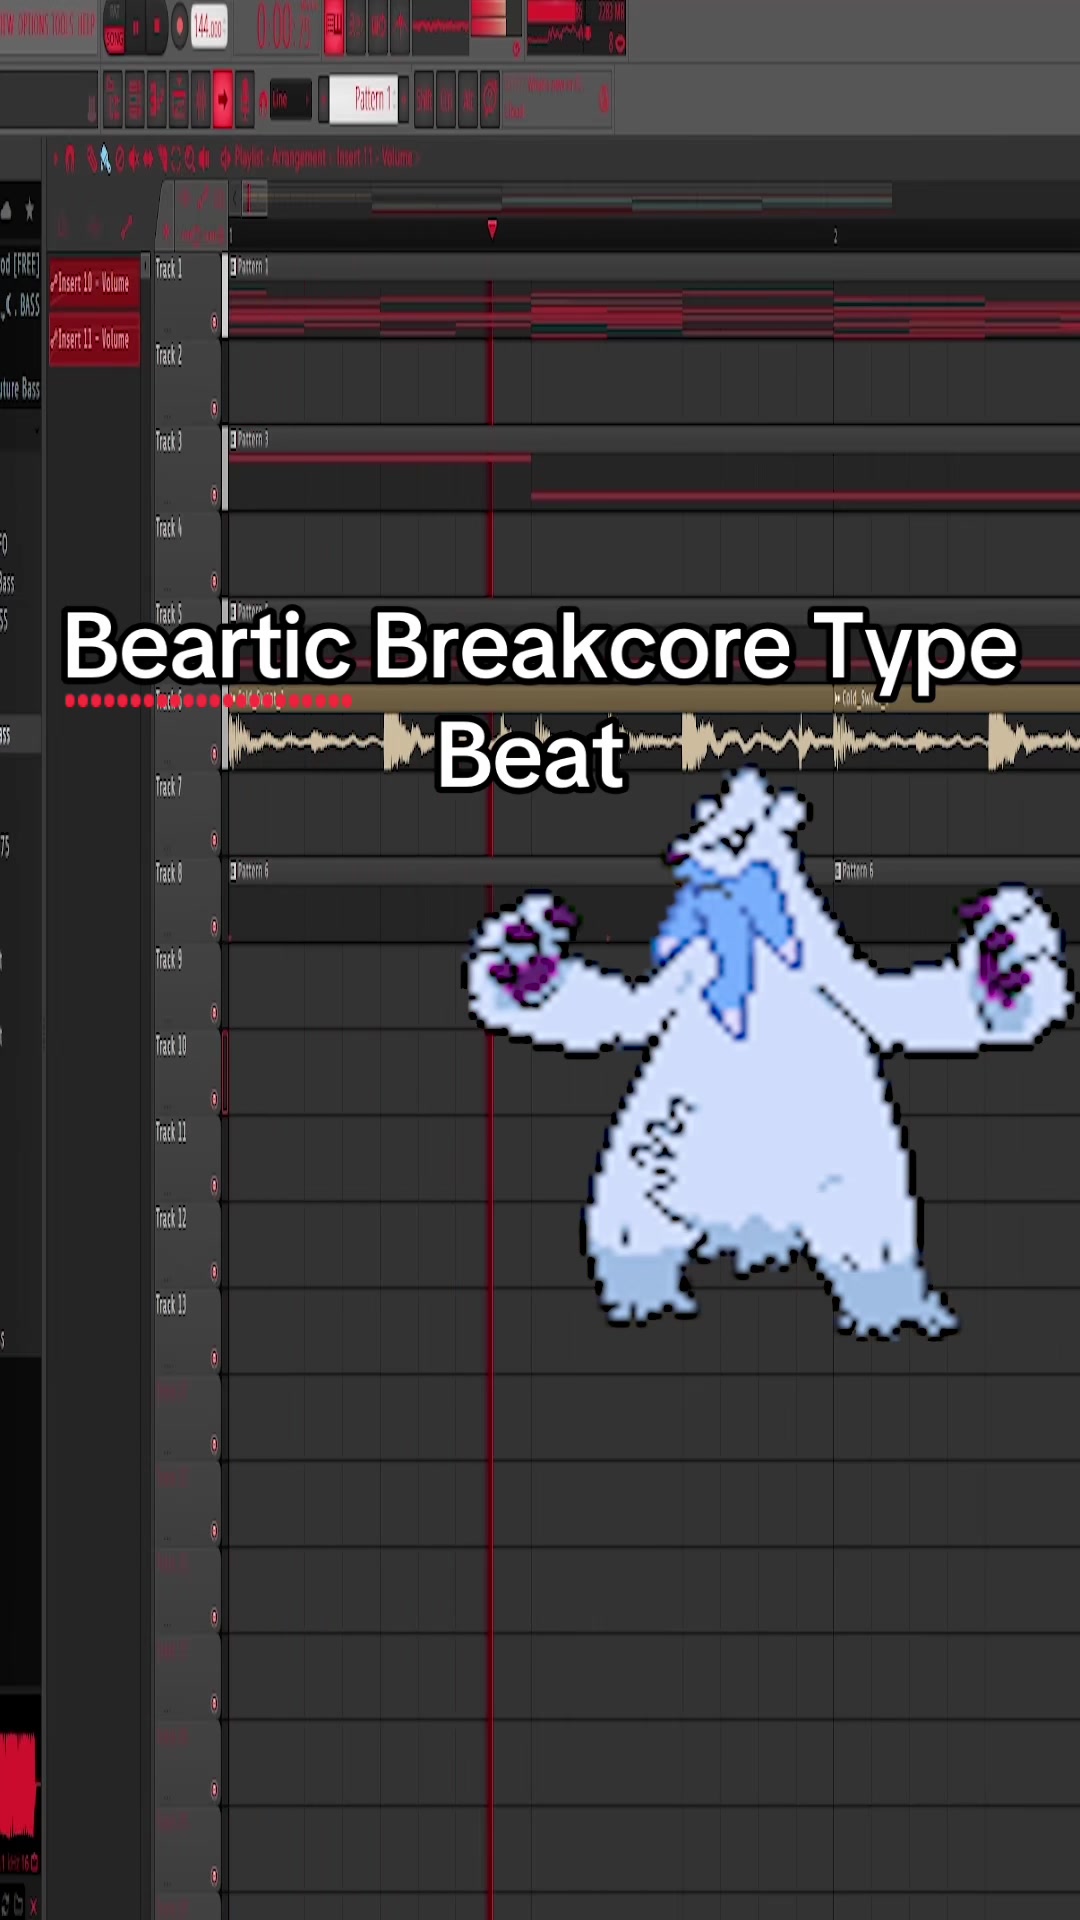1080x1920 pixels.
Task: Click the song time display
Action: click(x=285, y=27)
